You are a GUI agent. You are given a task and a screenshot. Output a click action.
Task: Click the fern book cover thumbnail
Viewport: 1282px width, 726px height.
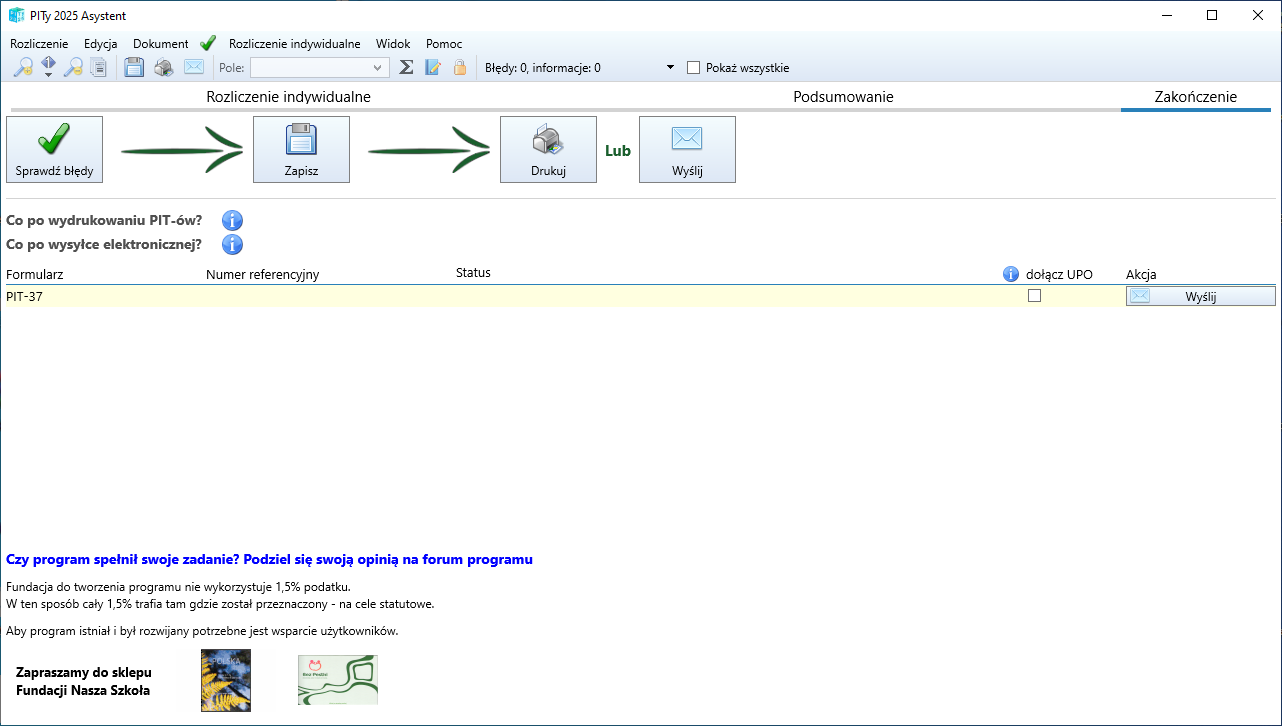coord(226,680)
